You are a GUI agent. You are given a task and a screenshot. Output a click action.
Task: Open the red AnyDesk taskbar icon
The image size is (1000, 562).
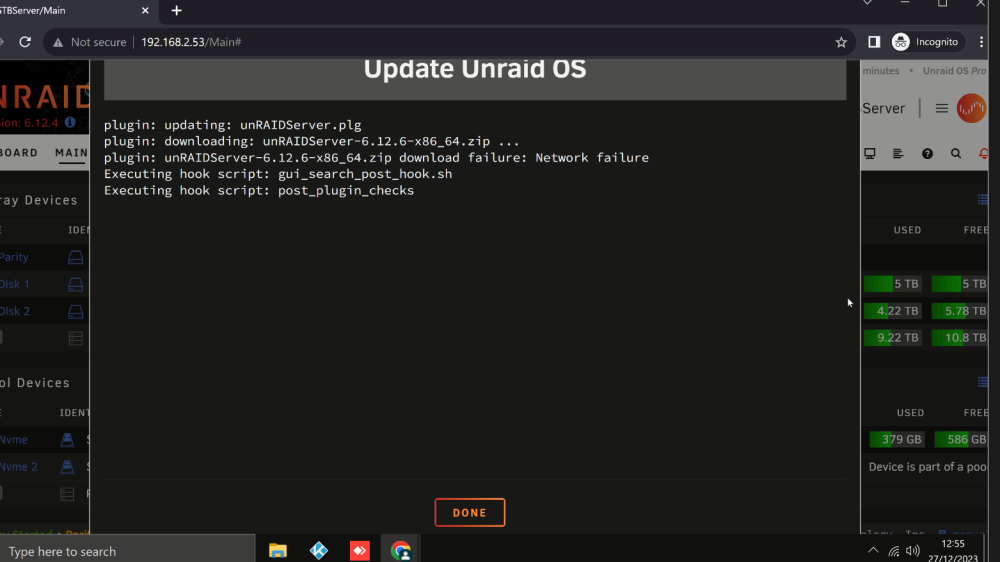360,551
